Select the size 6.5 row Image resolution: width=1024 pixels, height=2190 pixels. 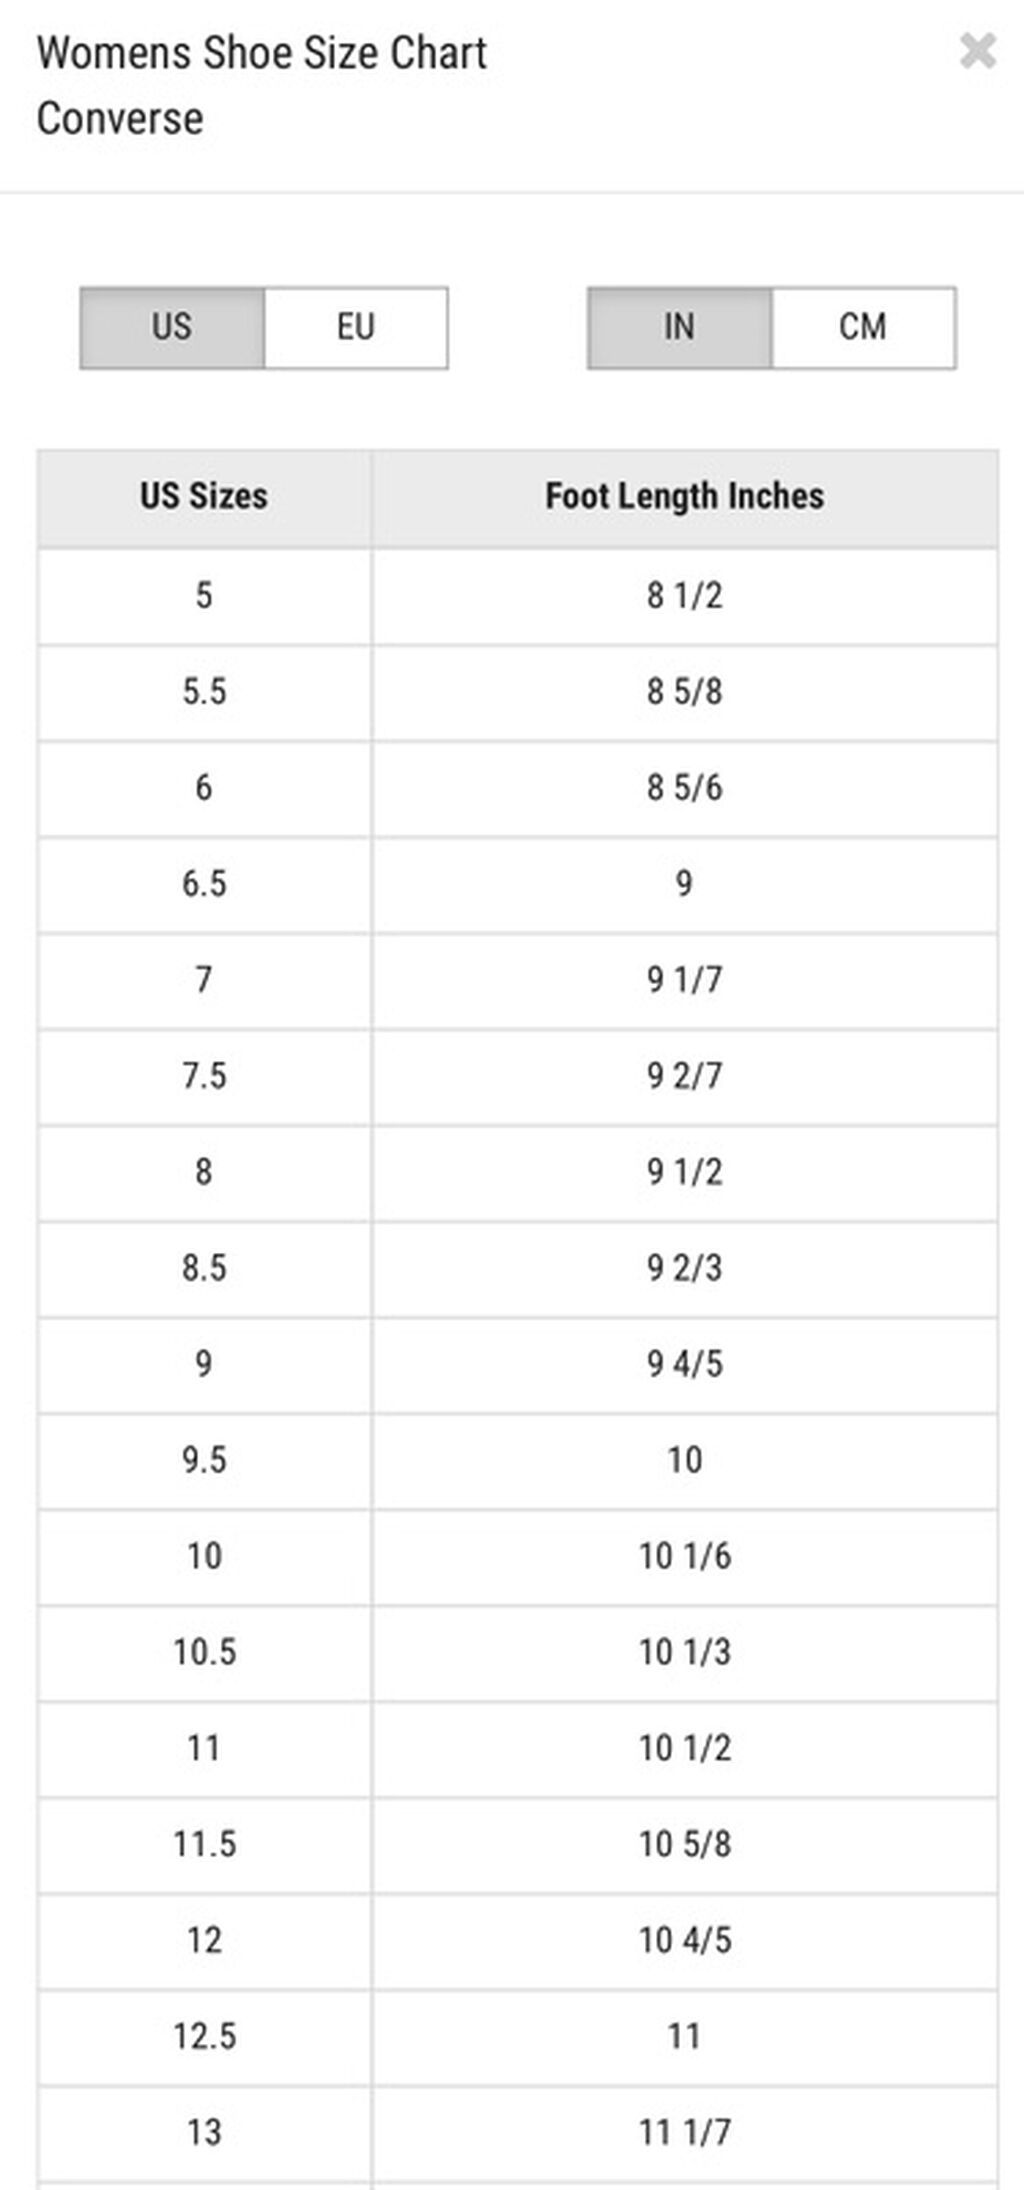click(518, 884)
